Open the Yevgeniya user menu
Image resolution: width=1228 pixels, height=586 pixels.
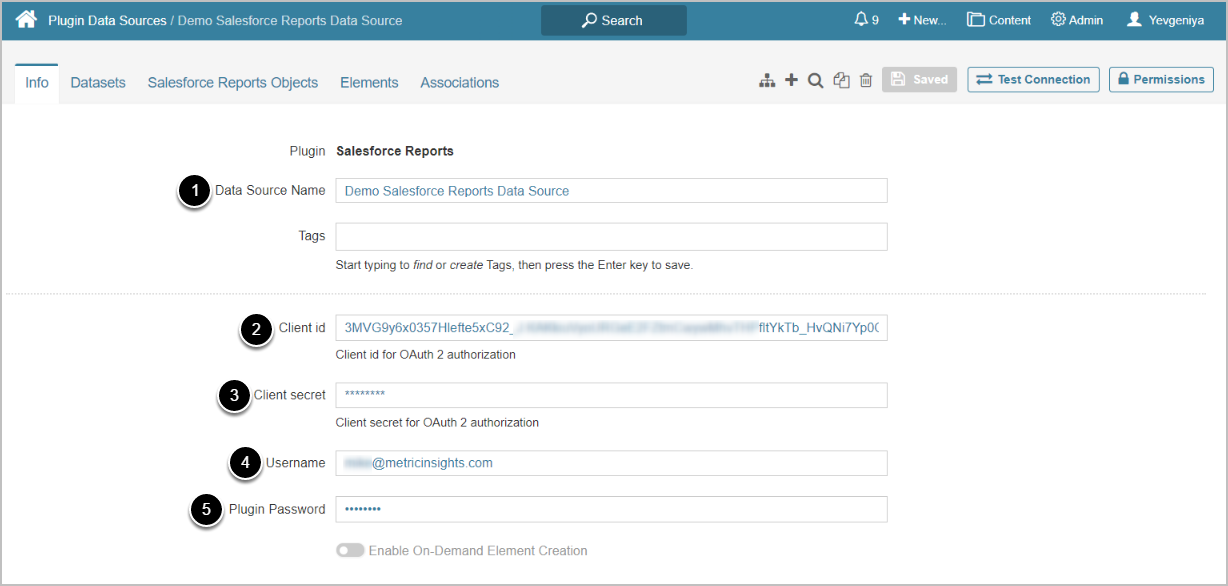[x=1165, y=20]
